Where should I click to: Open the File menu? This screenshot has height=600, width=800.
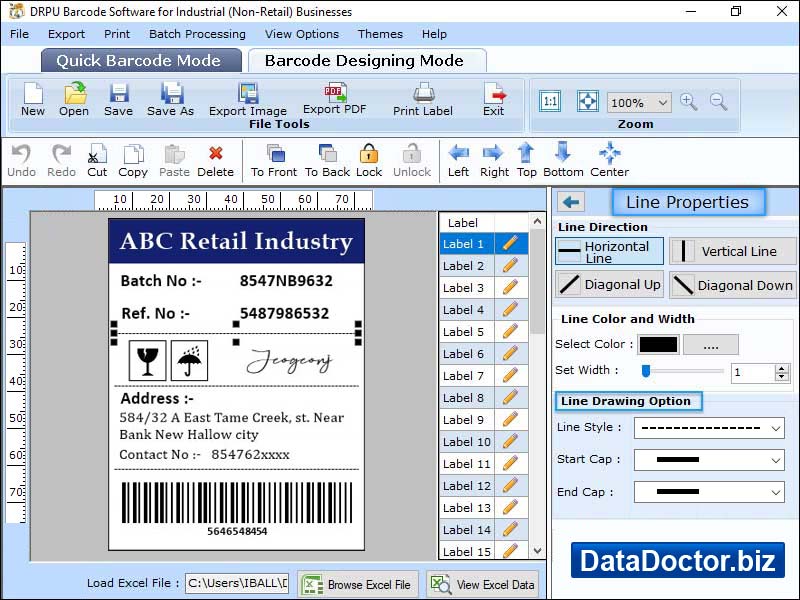pyautogui.click(x=19, y=34)
